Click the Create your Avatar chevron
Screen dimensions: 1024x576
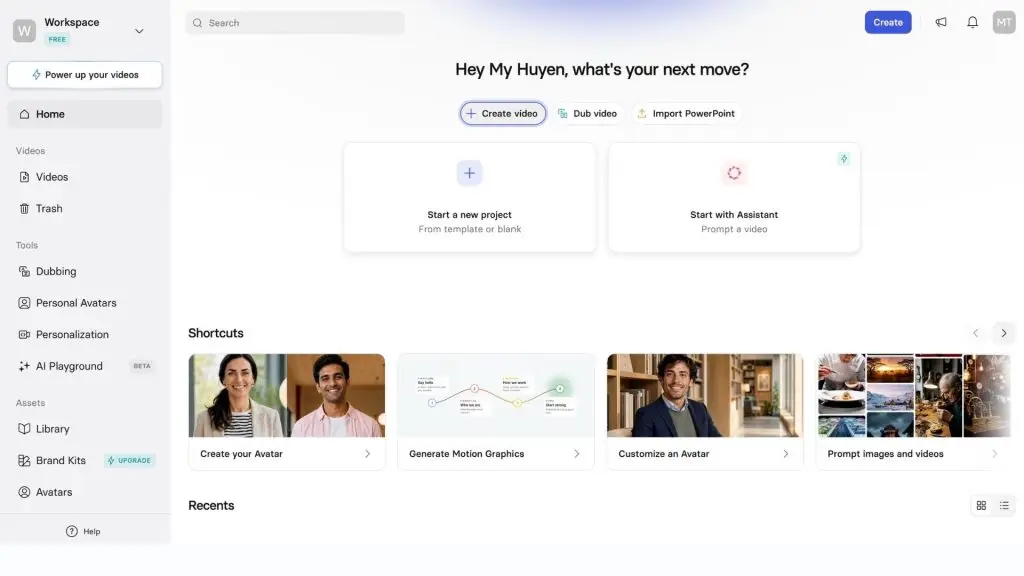[x=368, y=454]
